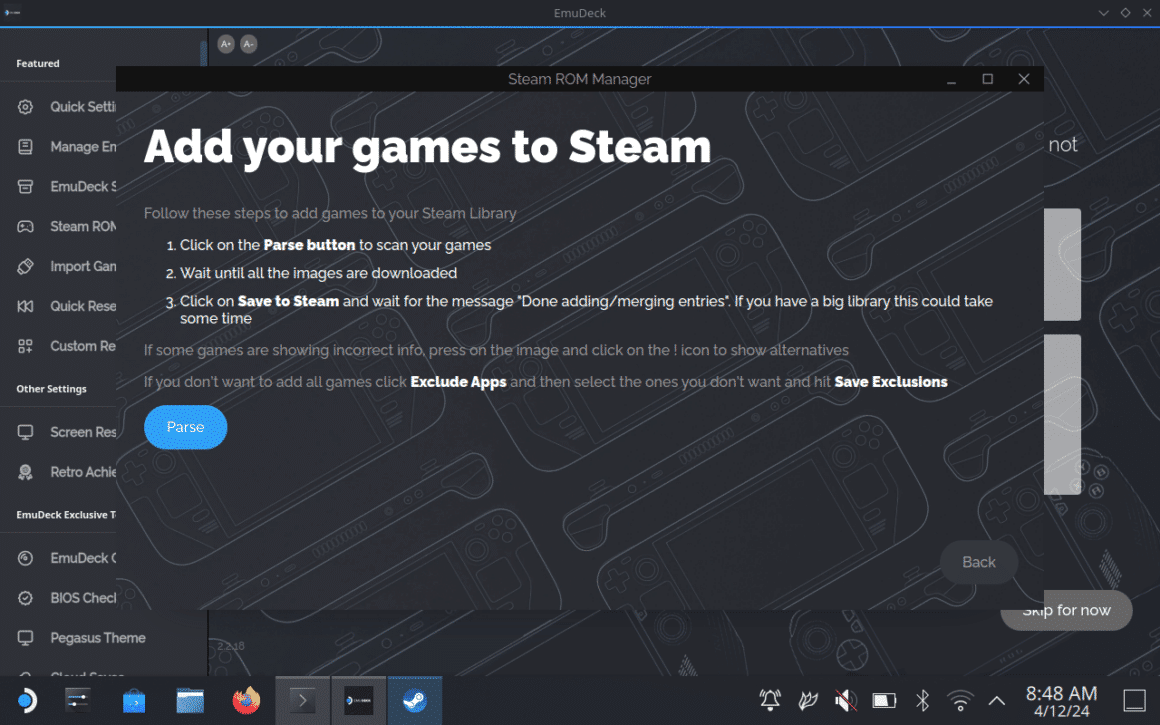Viewport: 1160px width, 725px height.
Task: Open Bluetooth tray icon
Action: (x=922, y=700)
